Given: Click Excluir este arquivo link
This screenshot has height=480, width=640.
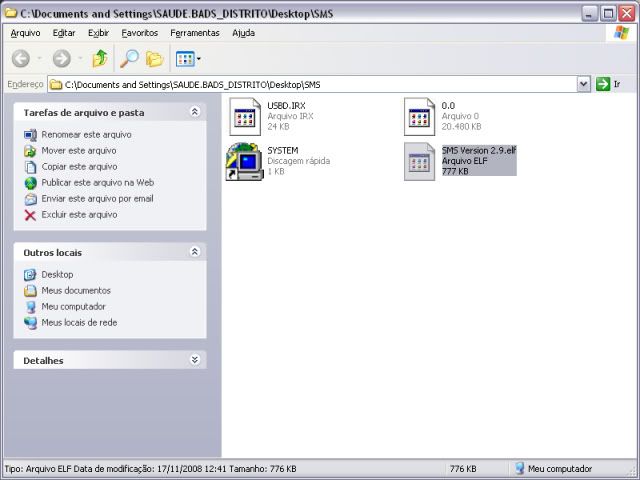Looking at the screenshot, I should (79, 215).
